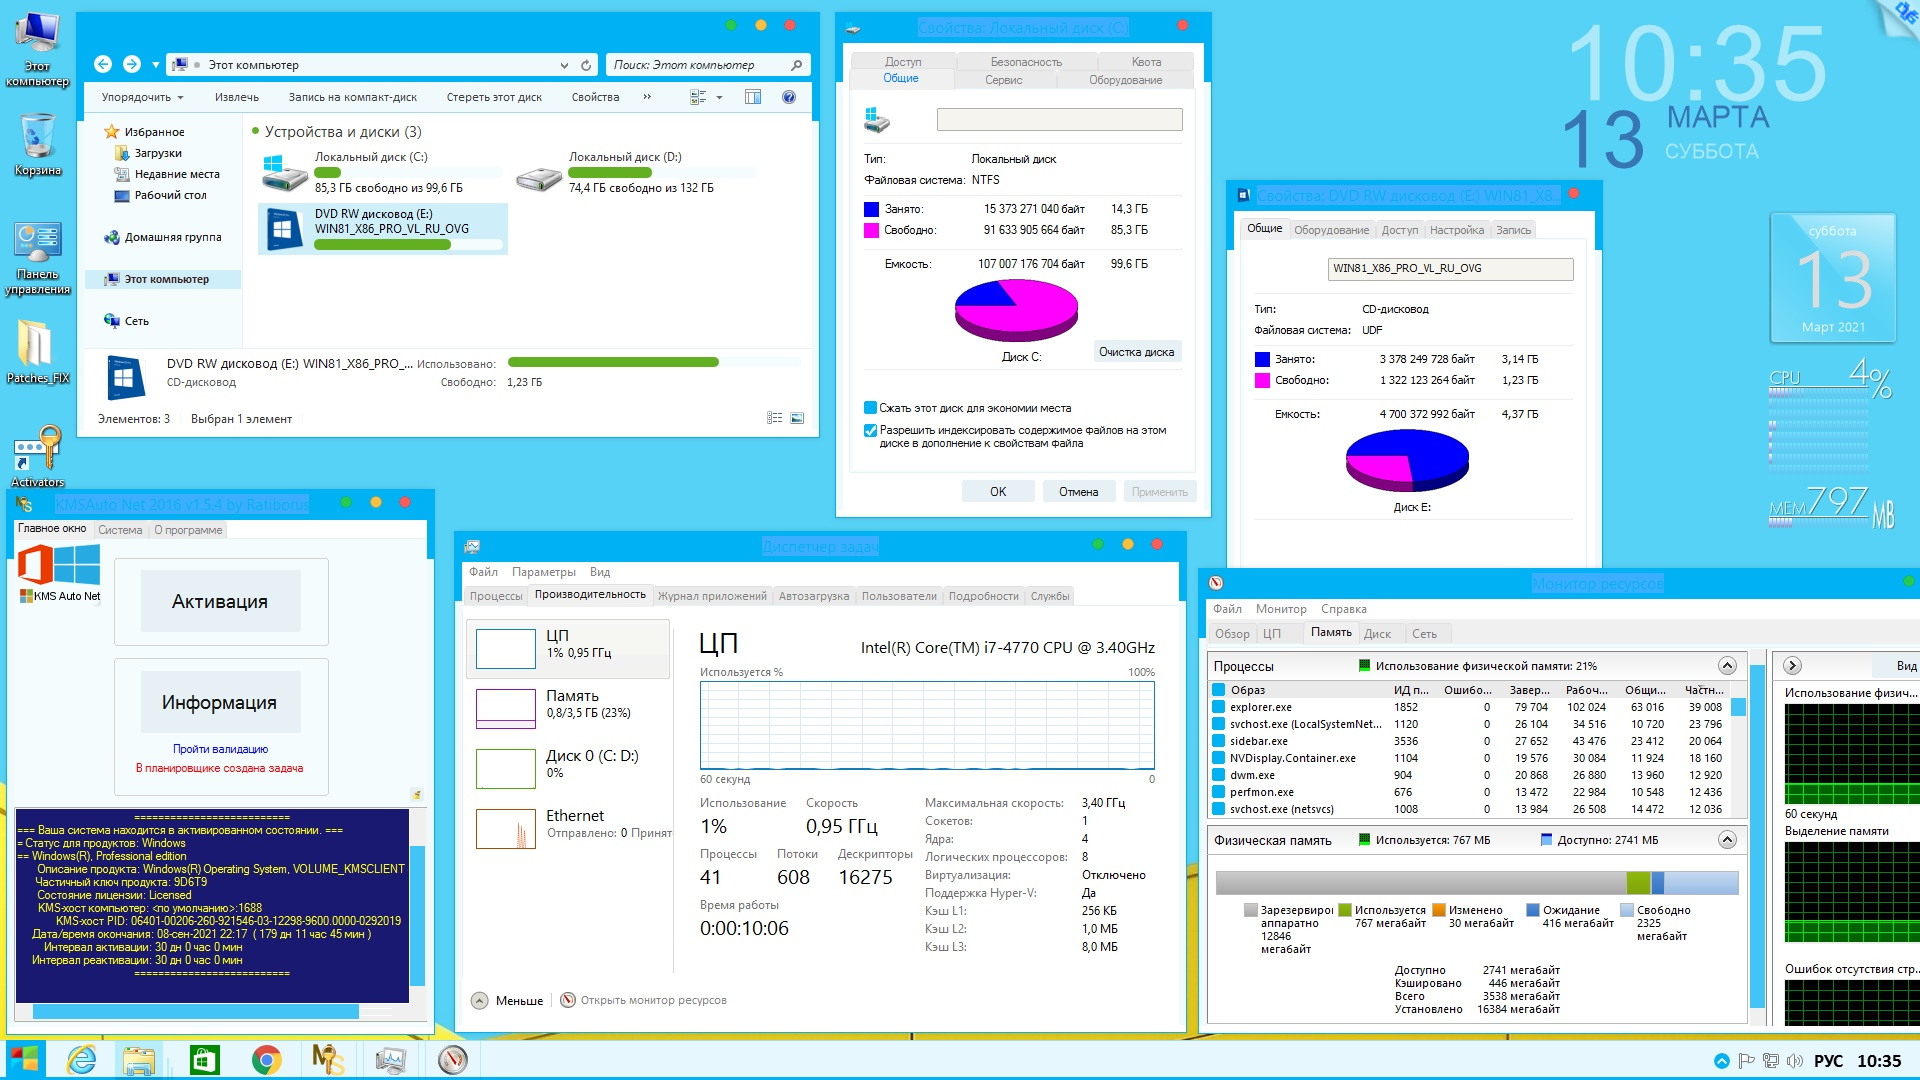Screen dimensions: 1920x1080
Task: Click the refresh icon in Explorer address bar
Action: (x=586, y=65)
